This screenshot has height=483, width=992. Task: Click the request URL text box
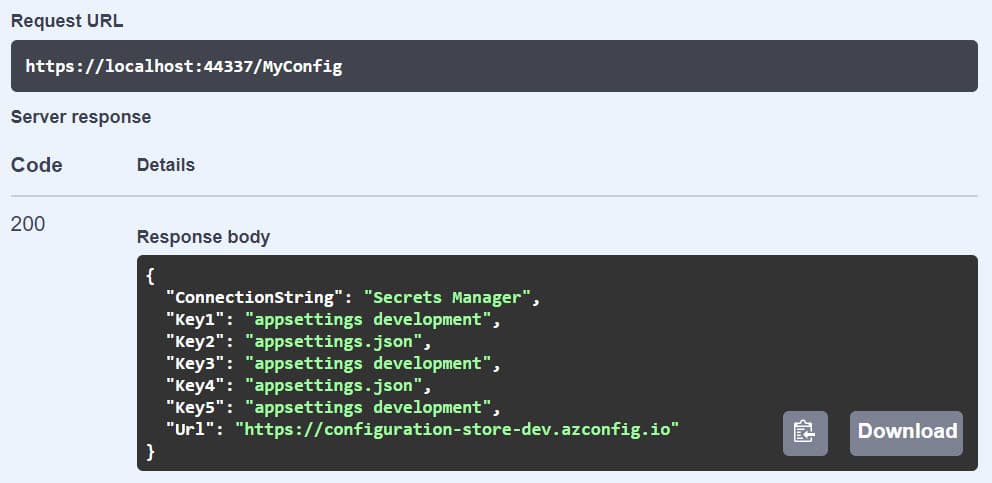pyautogui.click(x=494, y=66)
